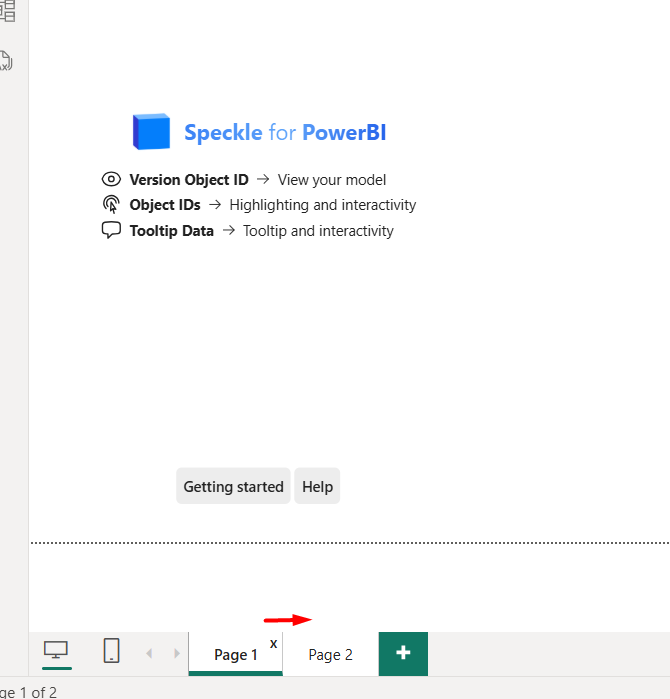
Task: Switch to the Page 1 tab
Action: [235, 654]
